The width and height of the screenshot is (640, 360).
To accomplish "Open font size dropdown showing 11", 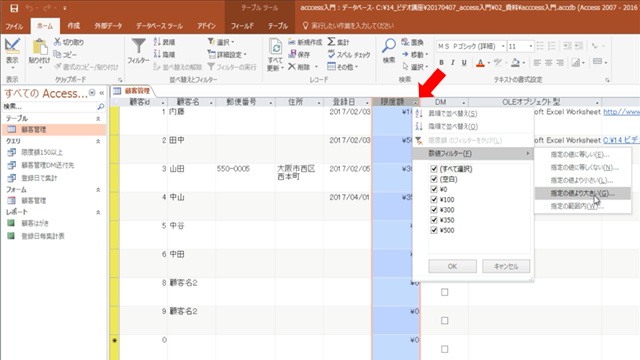I will coord(531,46).
